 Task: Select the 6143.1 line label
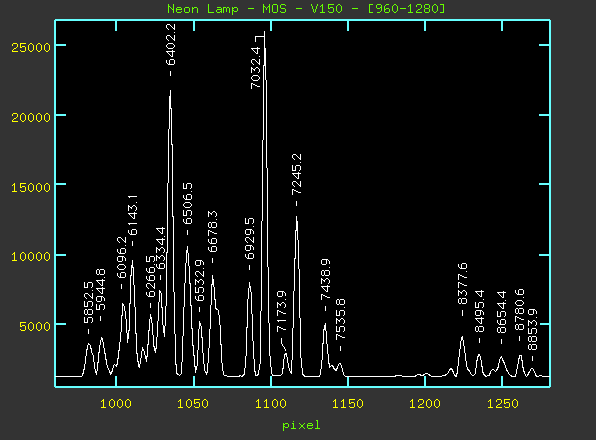(133, 215)
